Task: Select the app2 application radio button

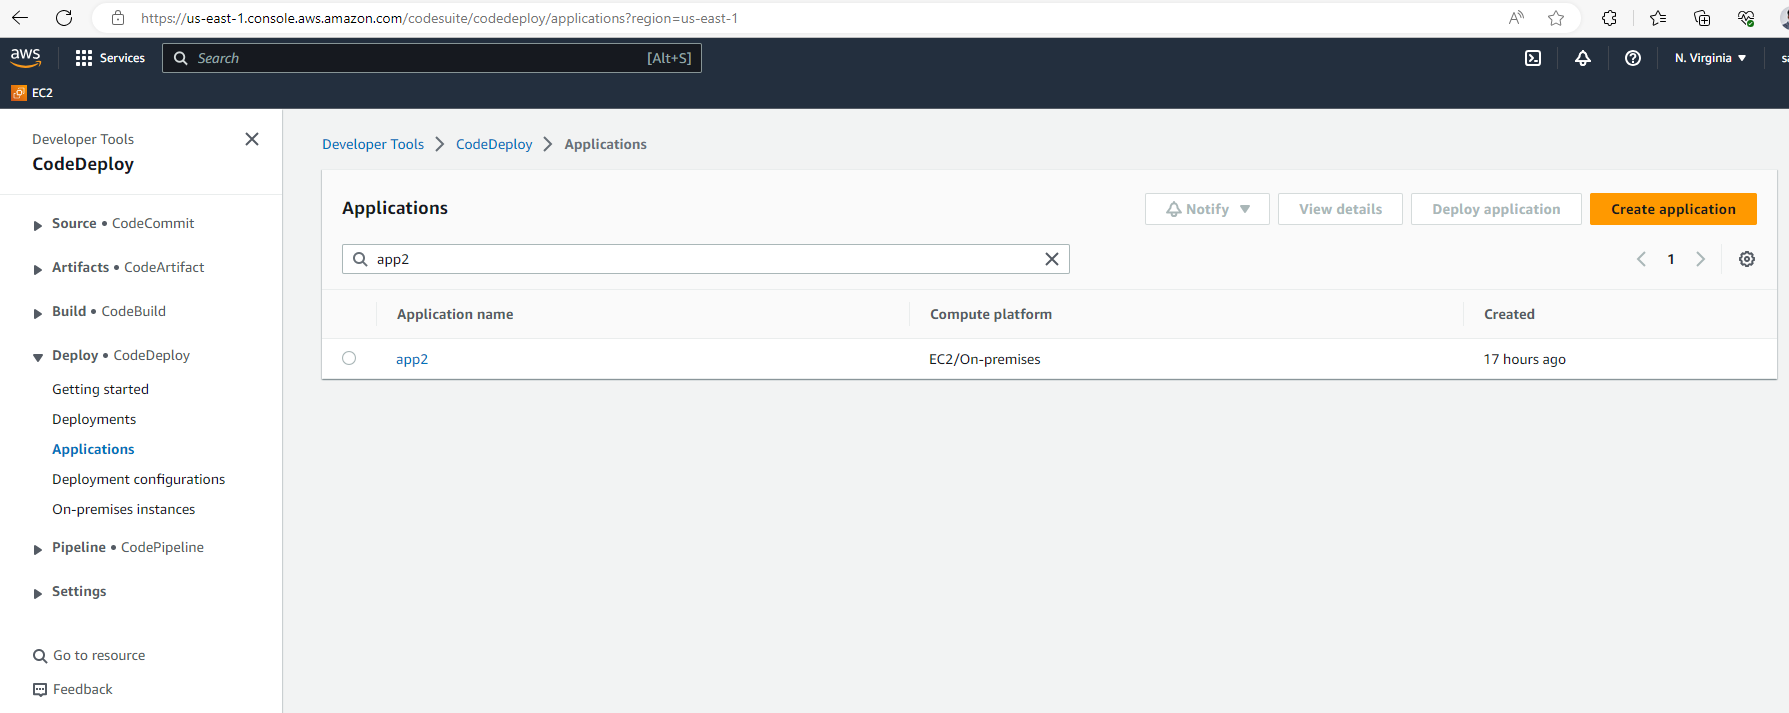Action: point(349,358)
